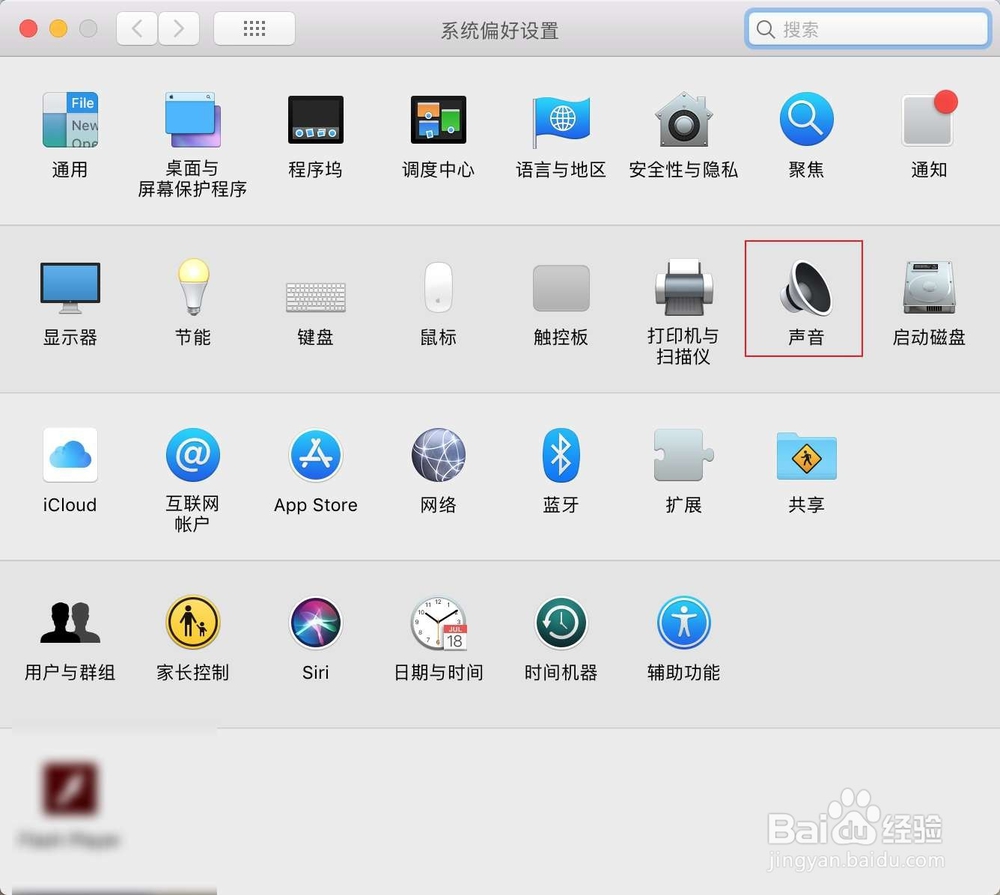The width and height of the screenshot is (1000, 895).
Task: Open the App Store settings icon
Action: tap(315, 456)
